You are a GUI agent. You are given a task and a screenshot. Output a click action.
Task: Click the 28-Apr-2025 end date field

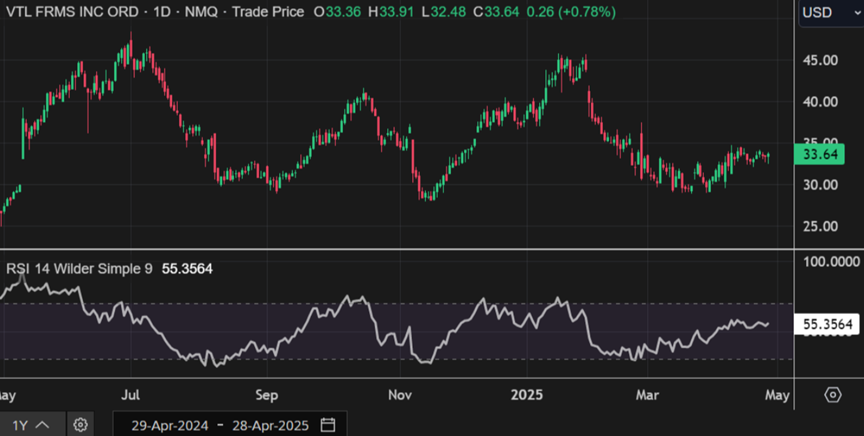tap(270, 425)
